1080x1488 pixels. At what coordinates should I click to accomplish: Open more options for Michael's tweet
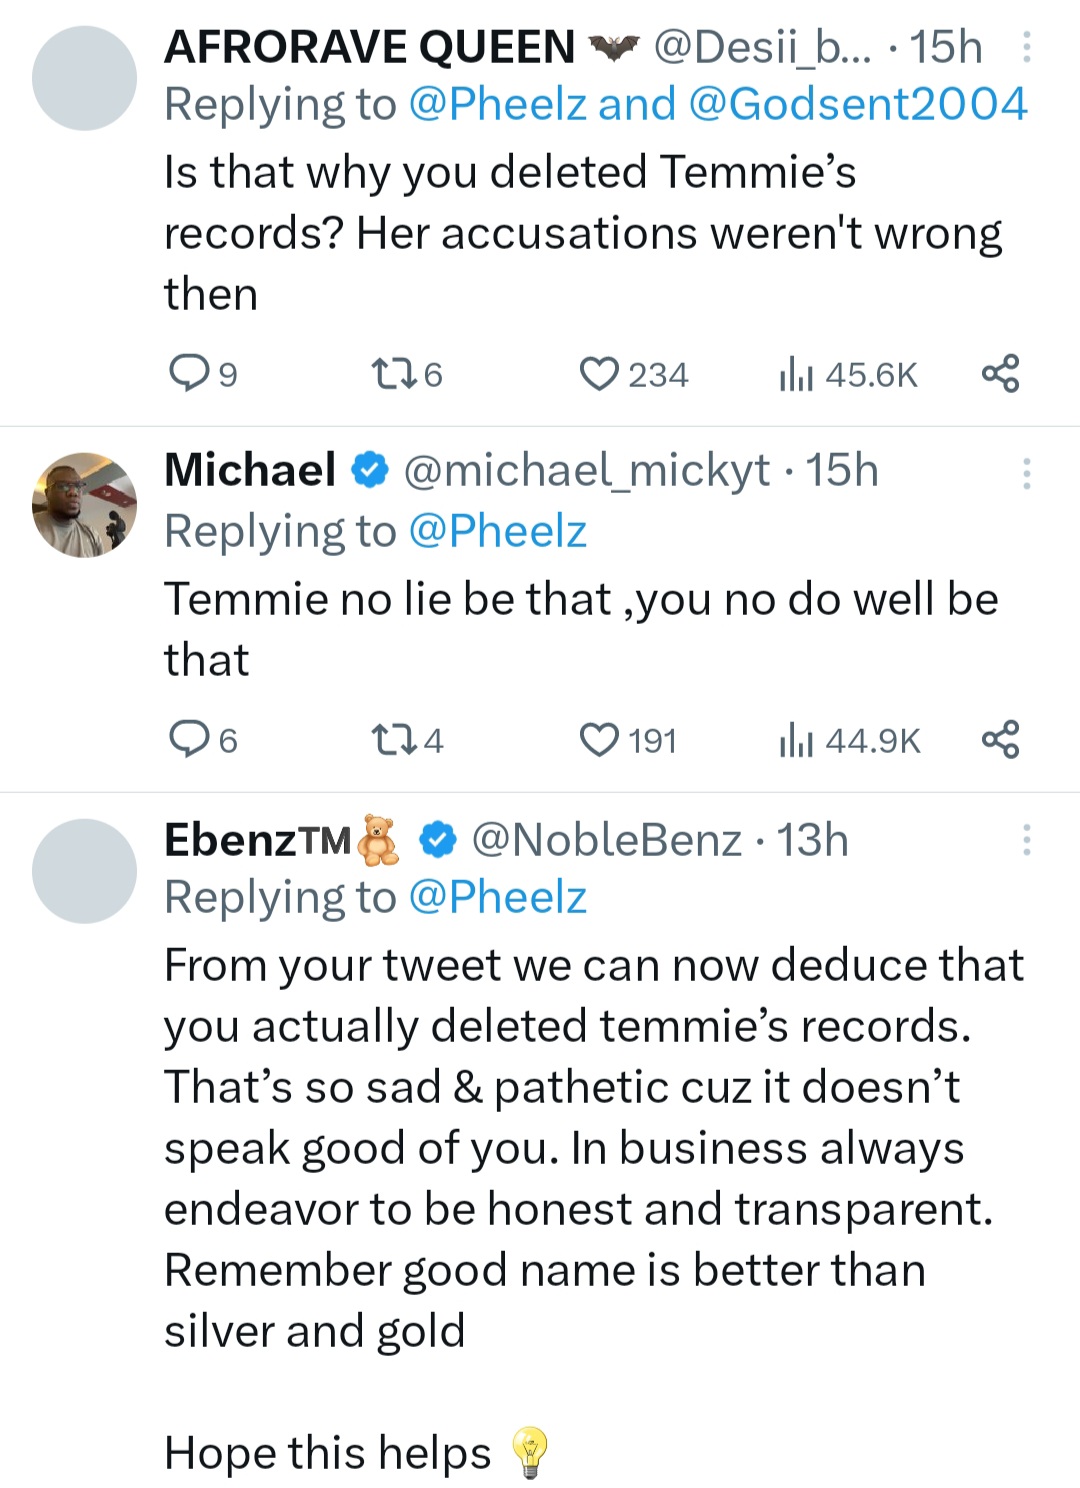coord(1026,473)
